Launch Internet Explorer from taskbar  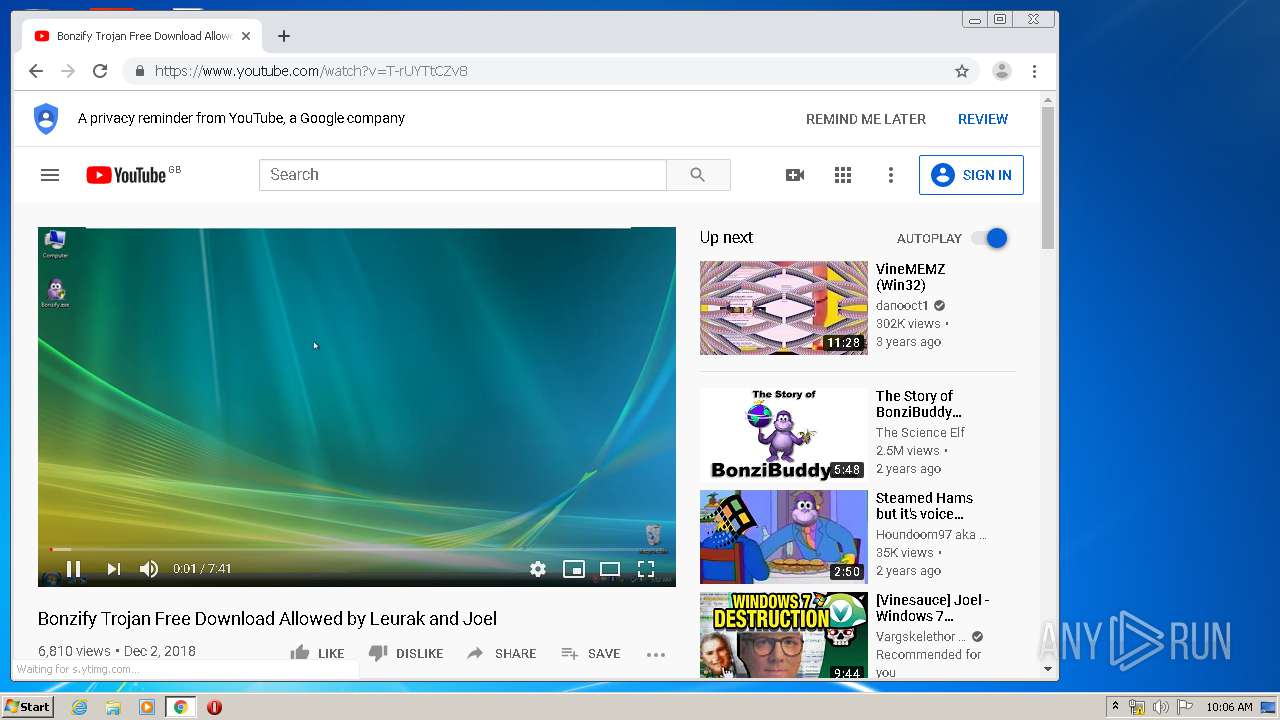coord(79,707)
